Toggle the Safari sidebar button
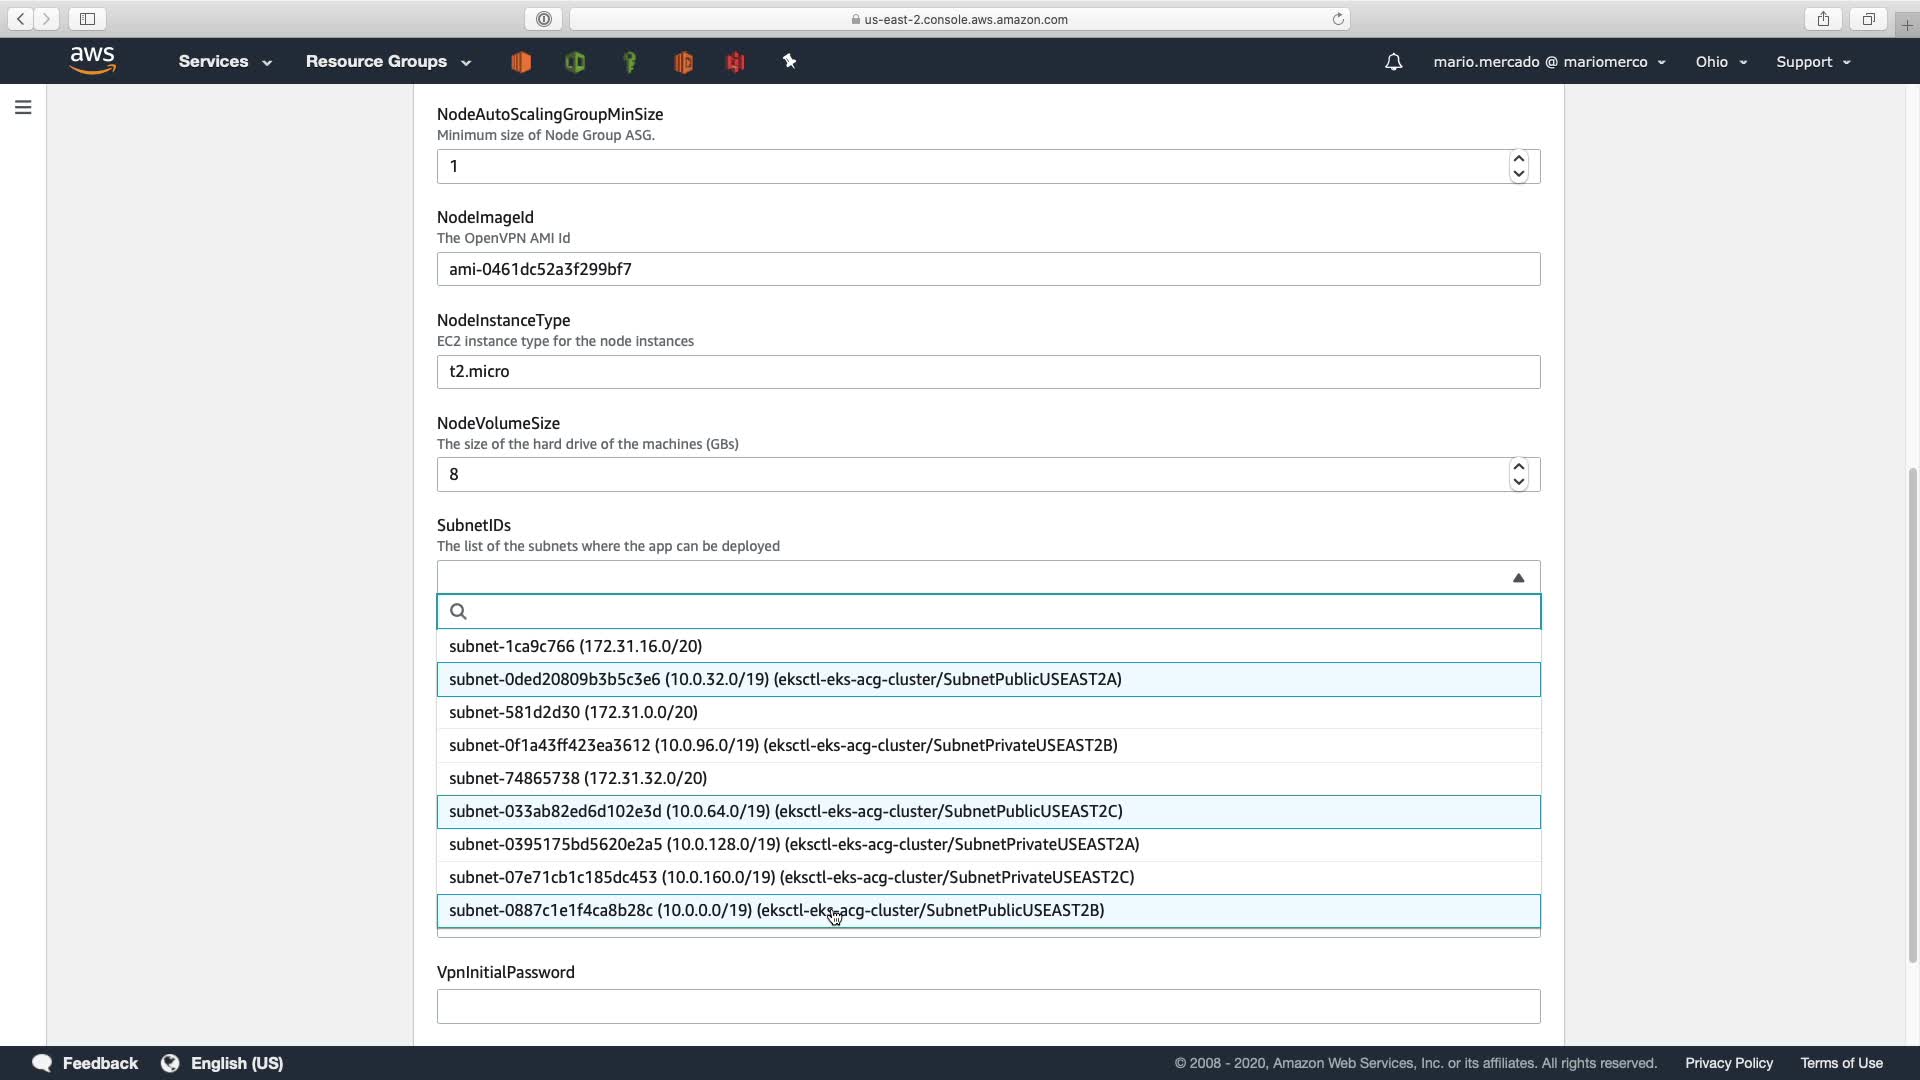The image size is (1920, 1080). click(x=87, y=19)
